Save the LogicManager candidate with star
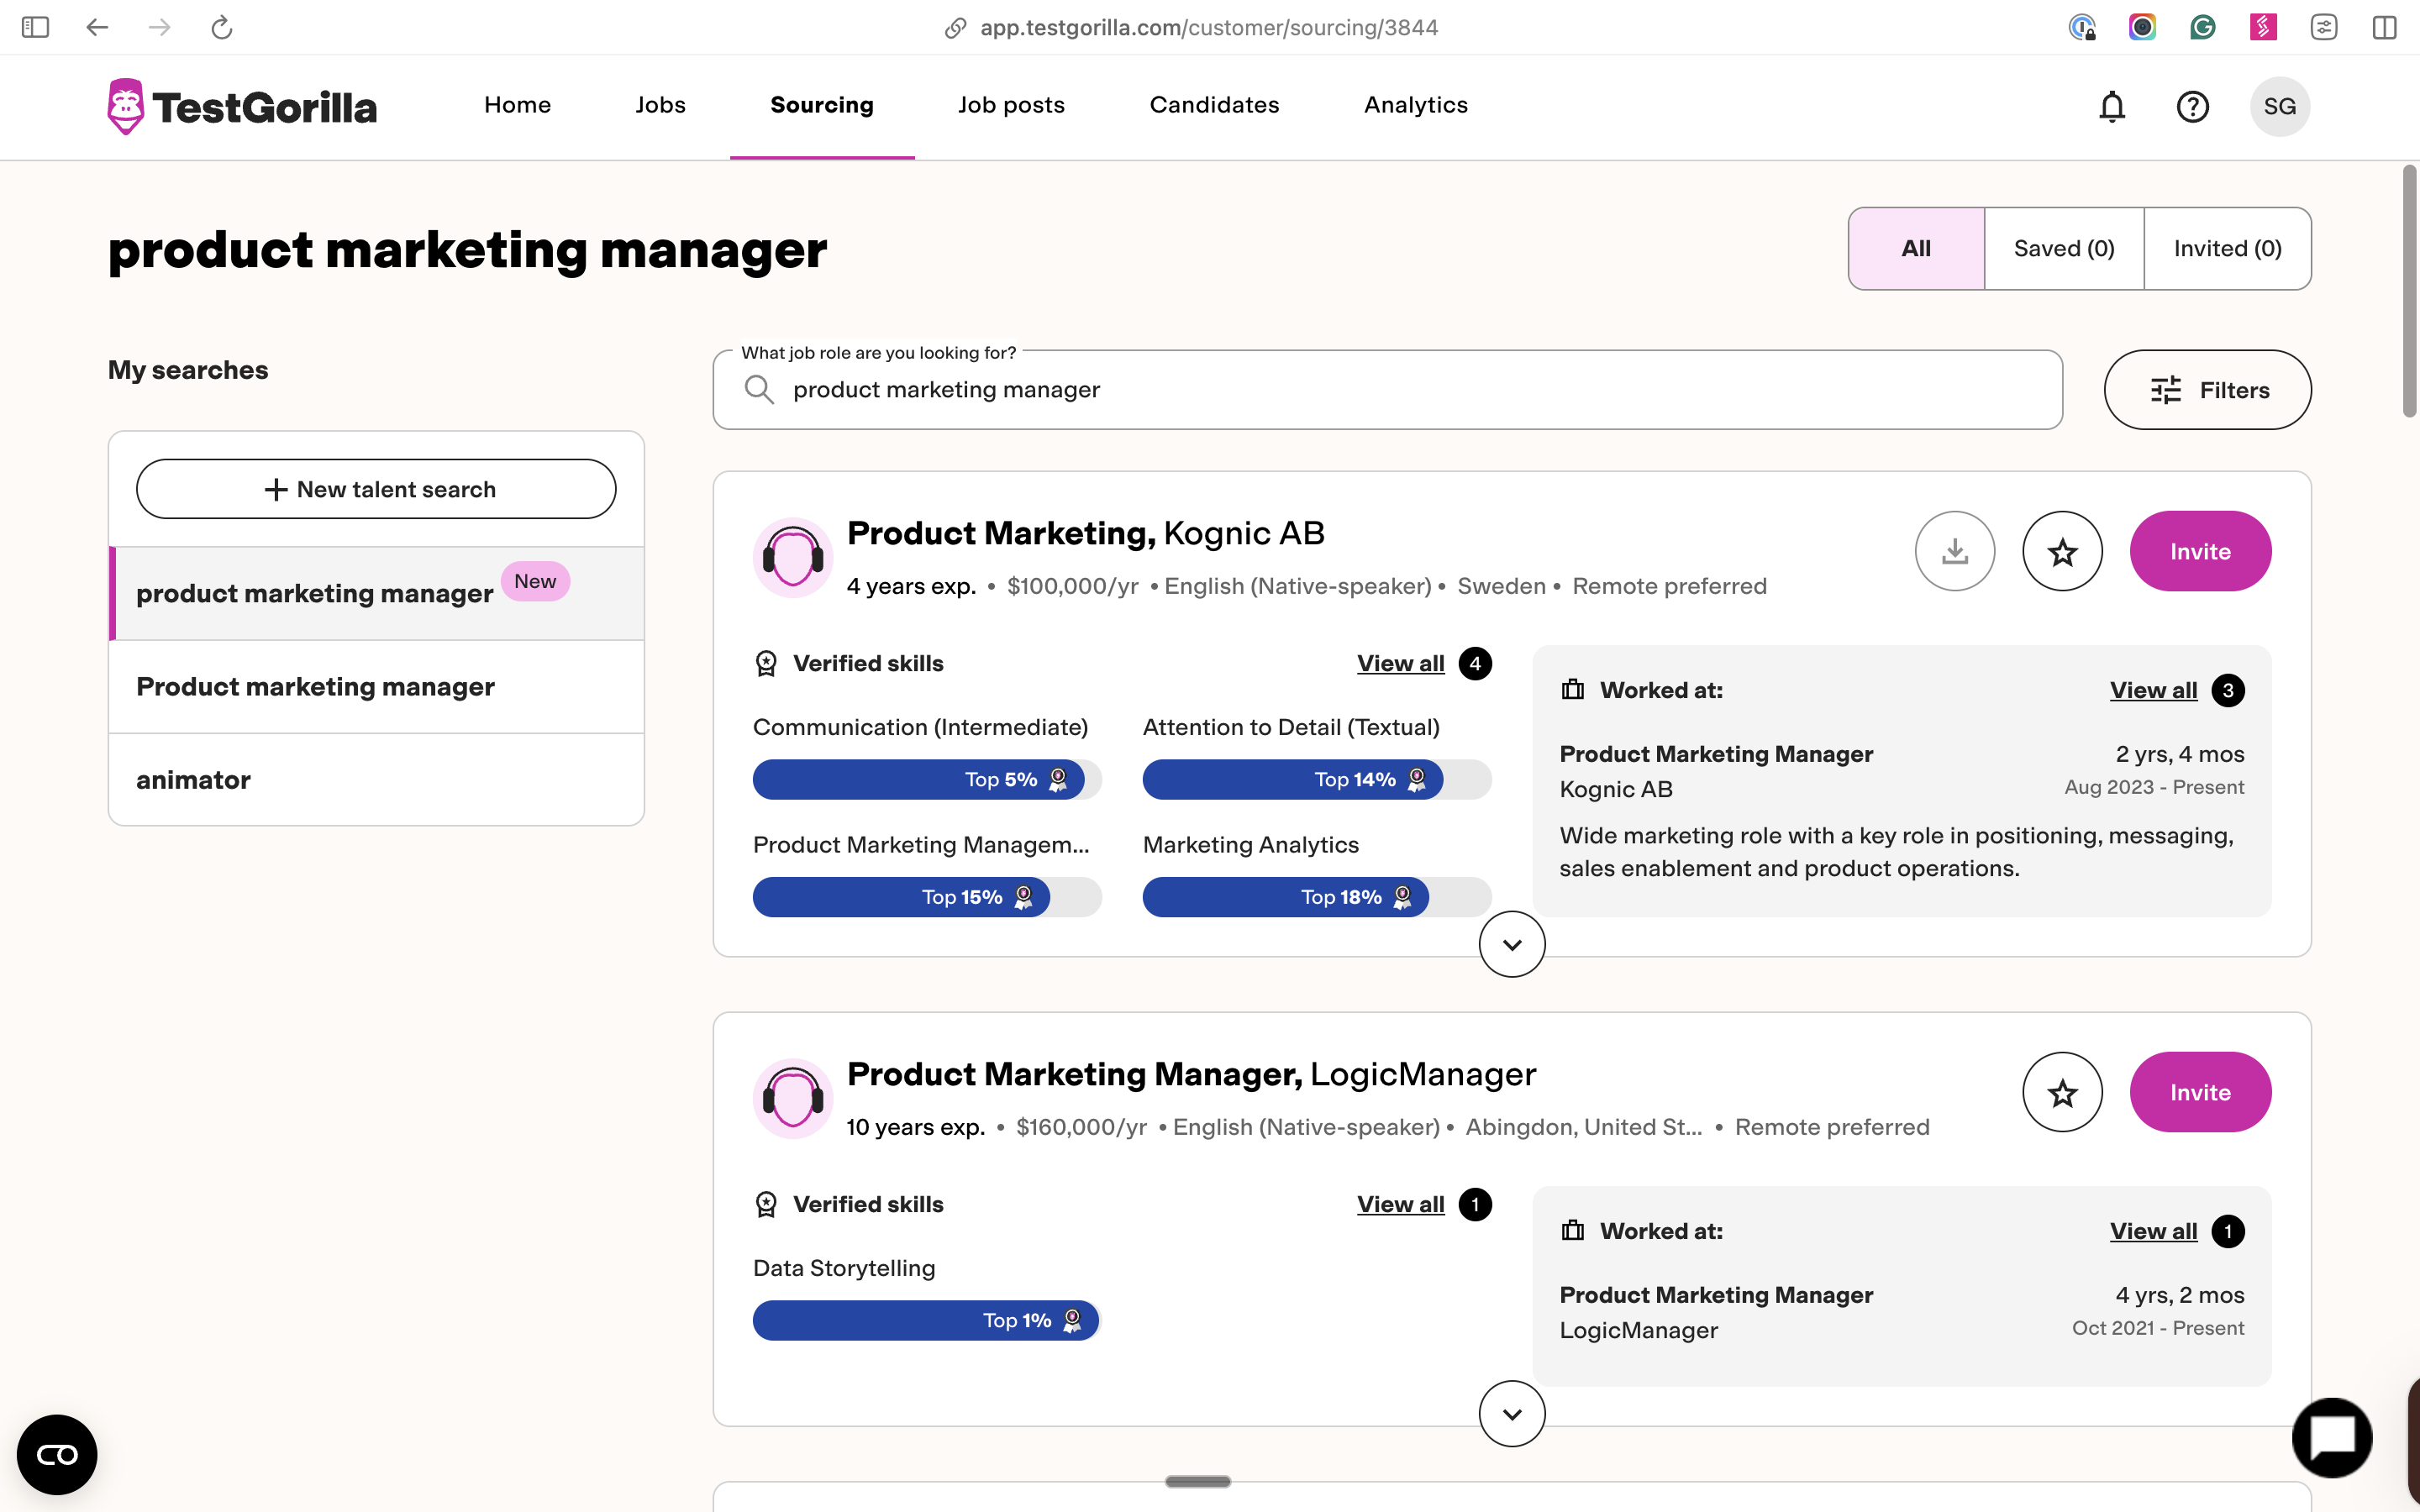Screen dimensions: 2420x1512 pos(2062,1092)
